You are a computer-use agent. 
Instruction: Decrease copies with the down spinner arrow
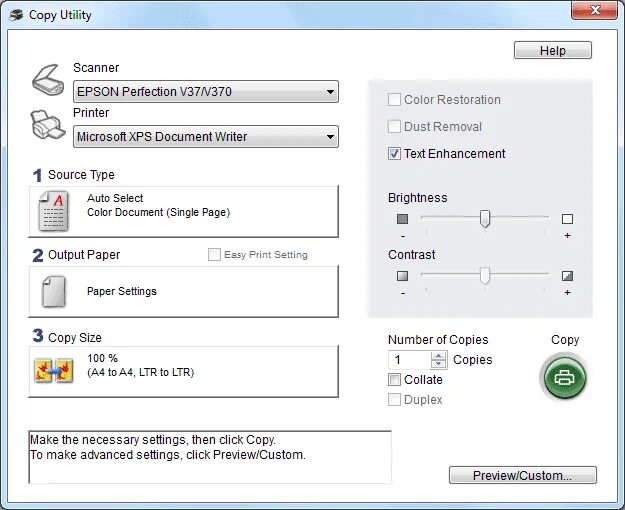tap(439, 364)
